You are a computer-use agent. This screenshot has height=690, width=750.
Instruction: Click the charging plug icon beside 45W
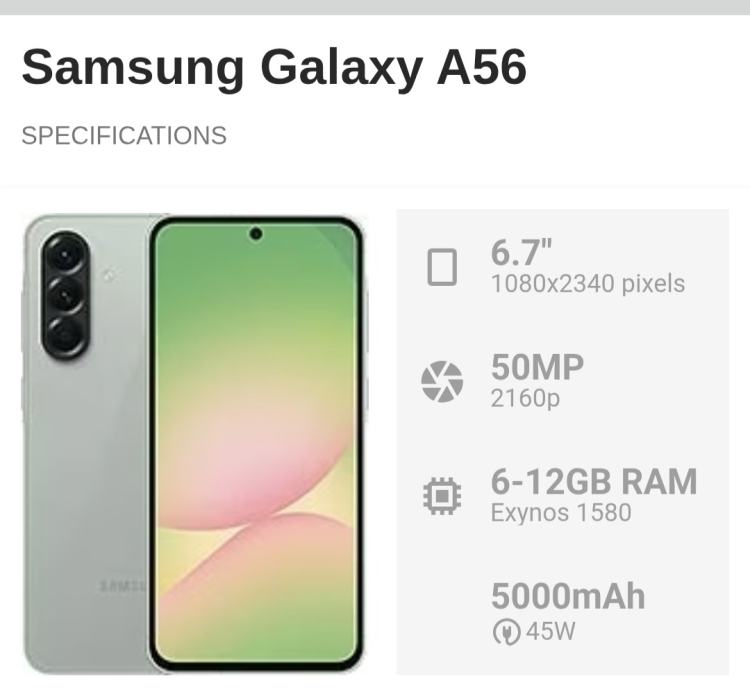tap(506, 631)
